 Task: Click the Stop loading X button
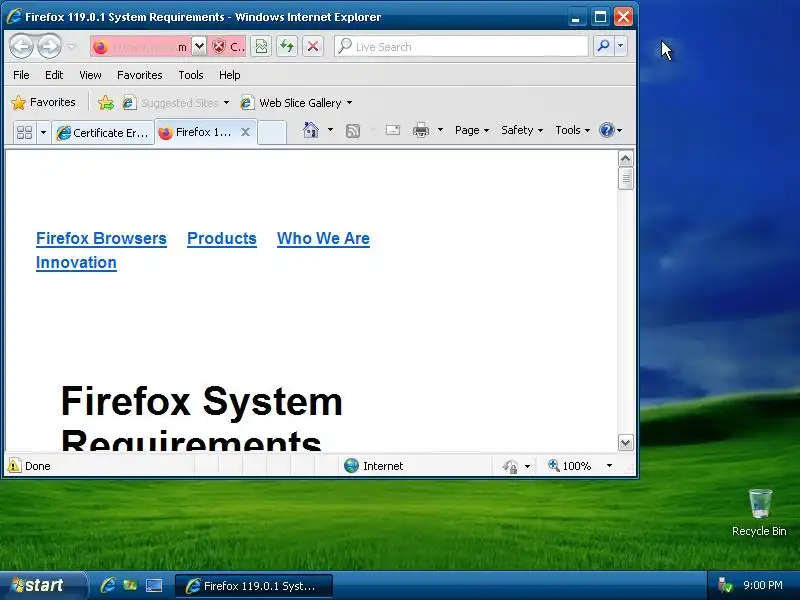[x=313, y=46]
